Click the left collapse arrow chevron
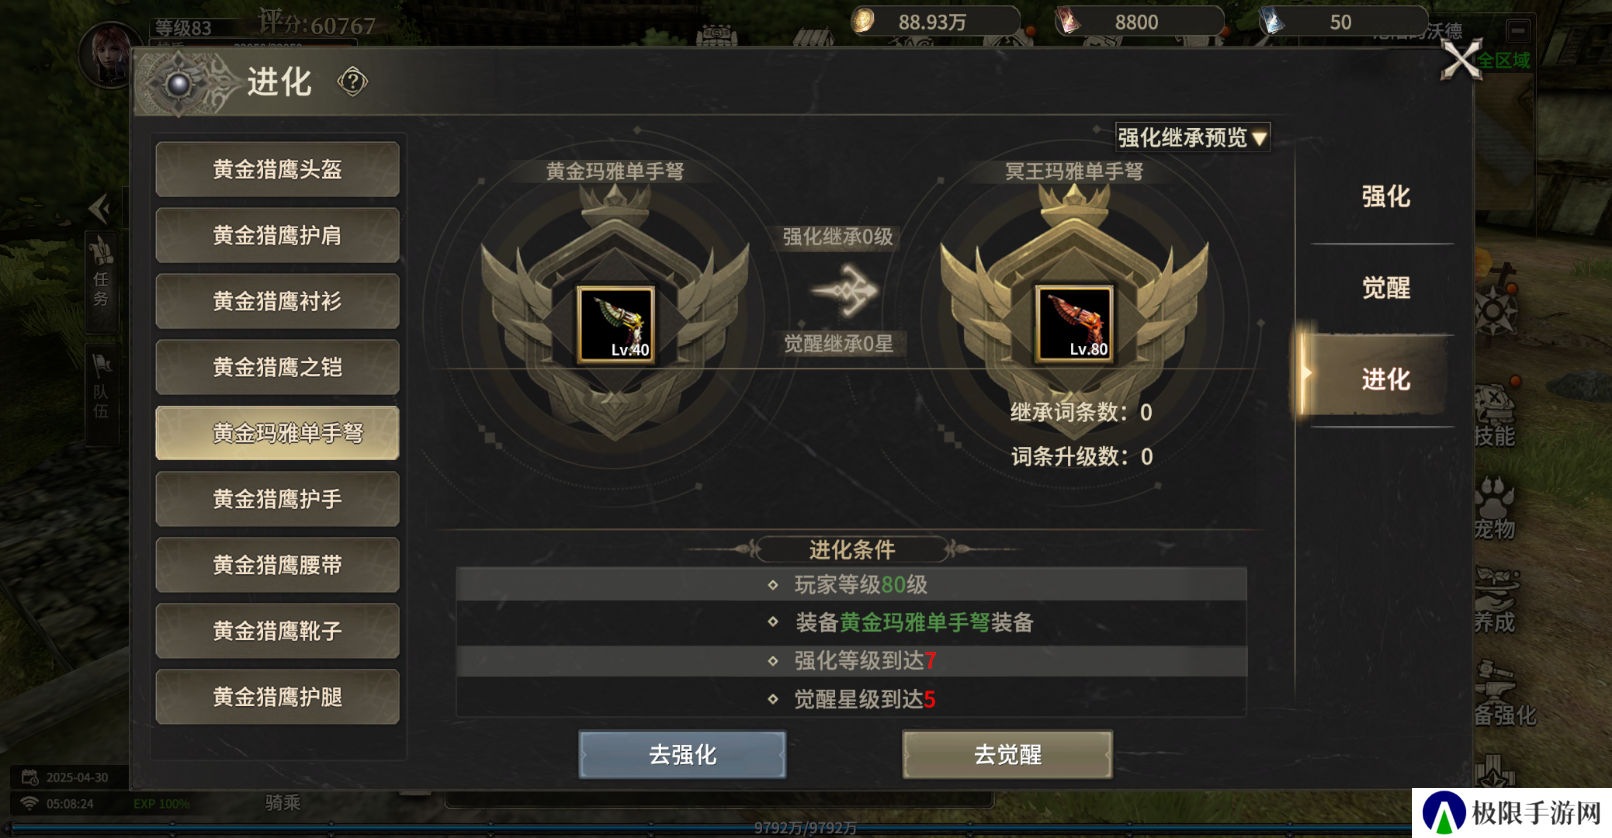Viewport: 1612px width, 838px height. (99, 208)
